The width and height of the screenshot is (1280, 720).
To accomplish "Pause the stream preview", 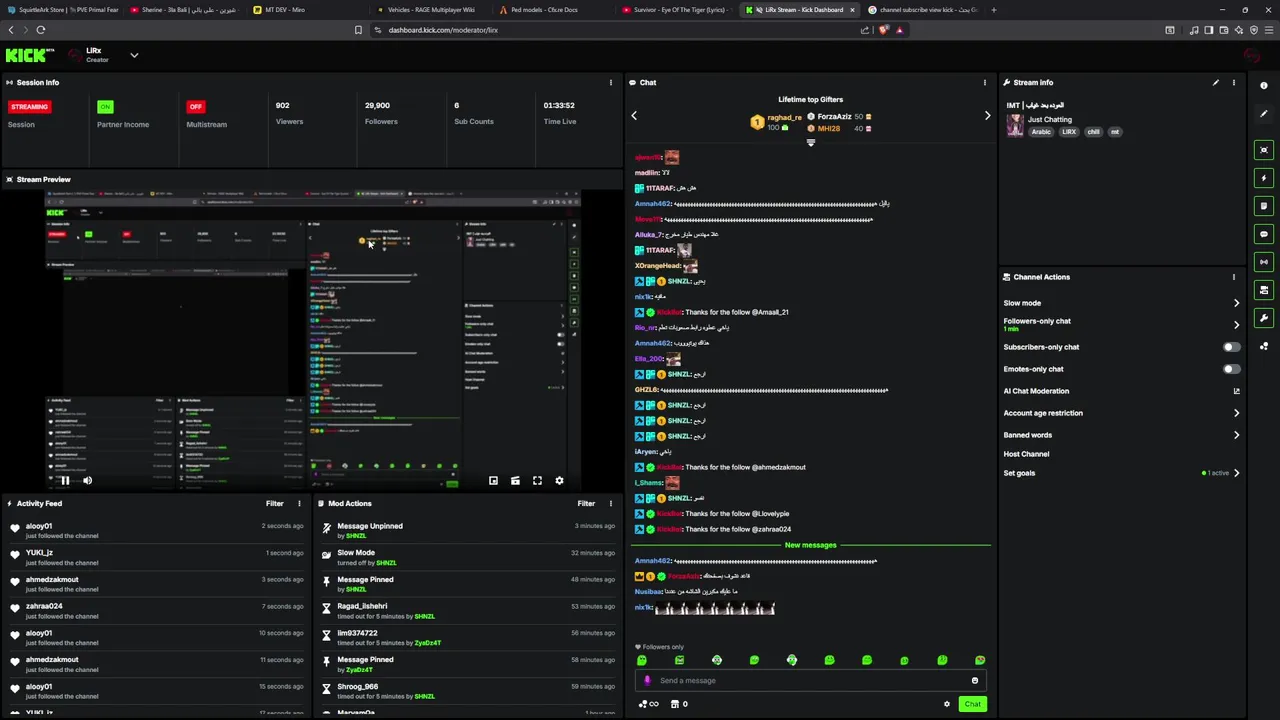I will [x=65, y=481].
